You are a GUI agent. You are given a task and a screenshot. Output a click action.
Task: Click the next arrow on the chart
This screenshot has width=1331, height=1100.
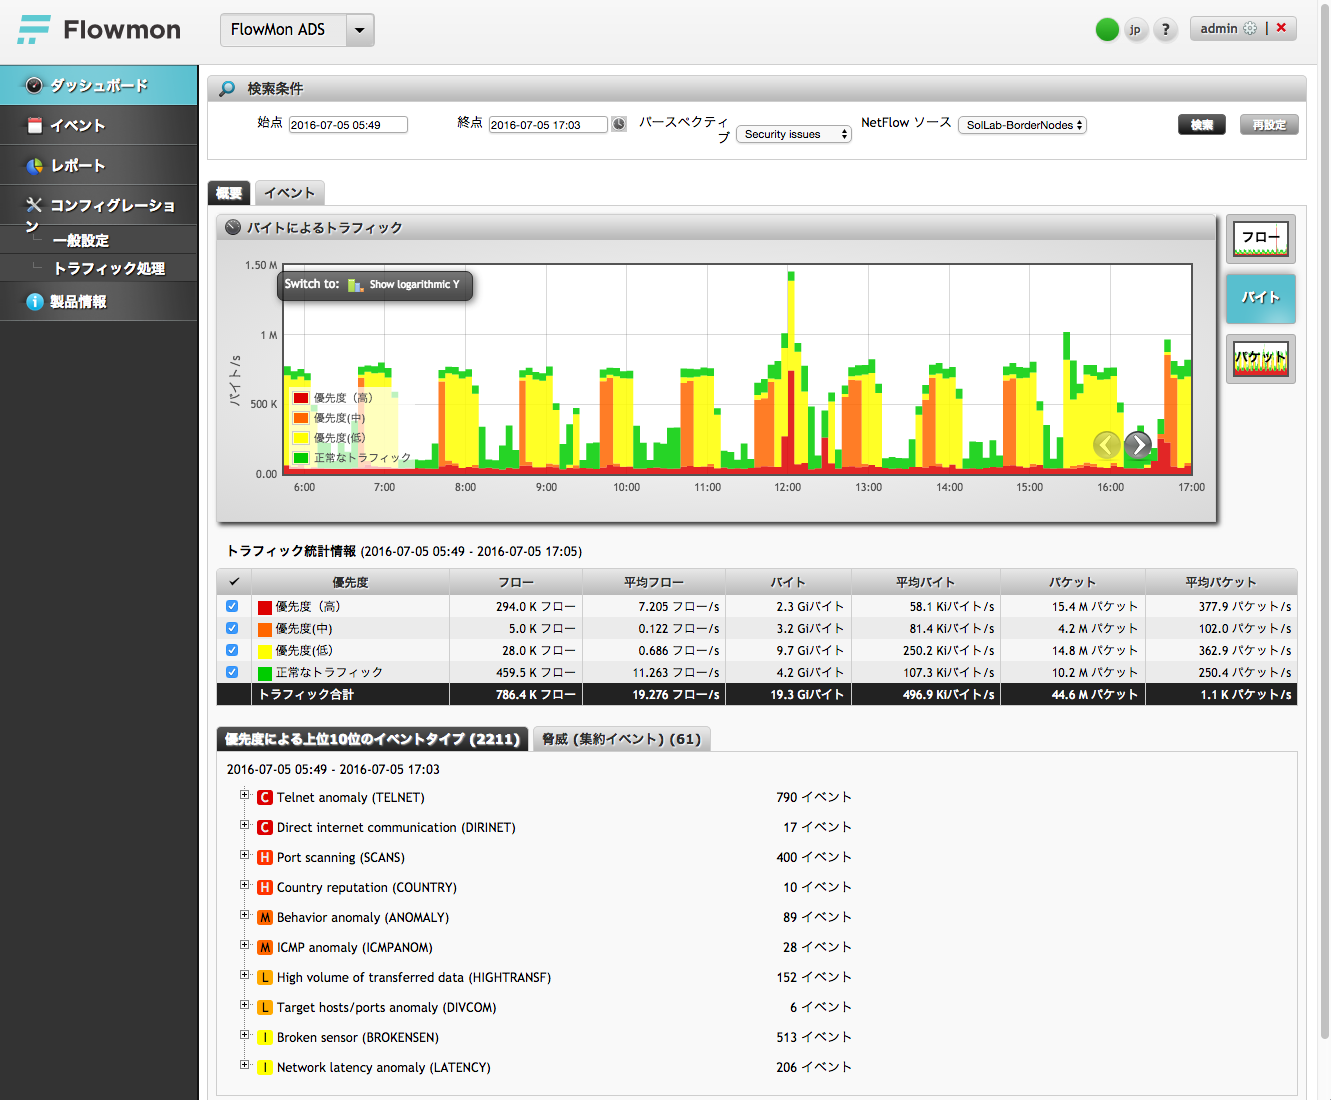[1138, 445]
